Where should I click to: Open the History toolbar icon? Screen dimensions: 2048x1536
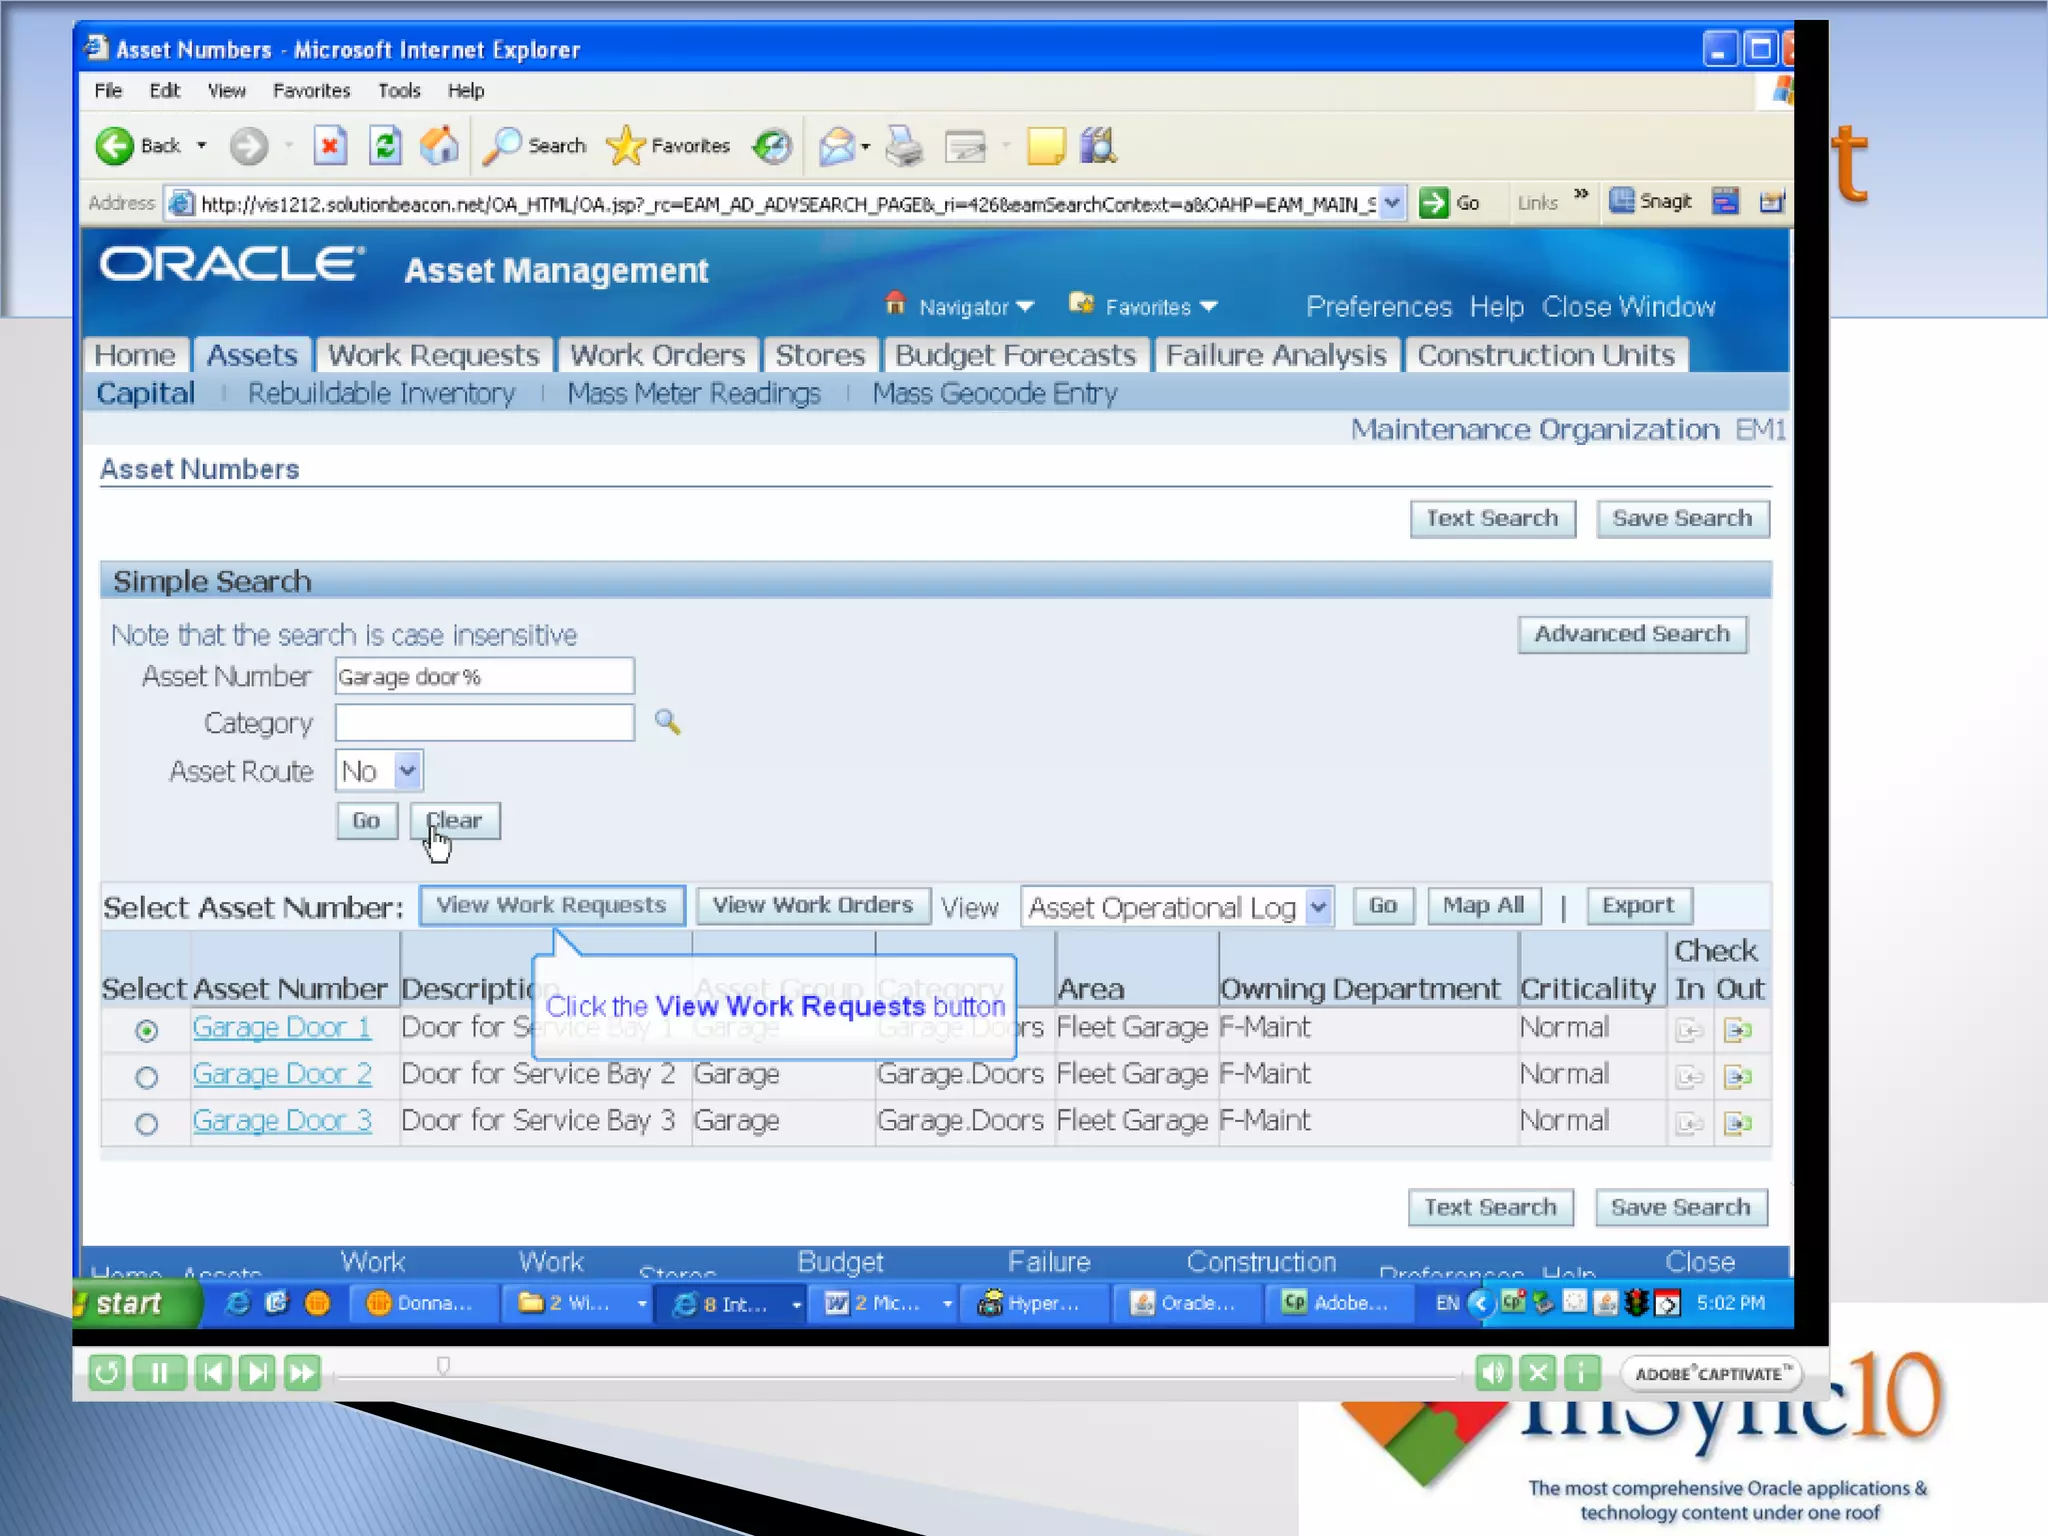click(x=772, y=146)
